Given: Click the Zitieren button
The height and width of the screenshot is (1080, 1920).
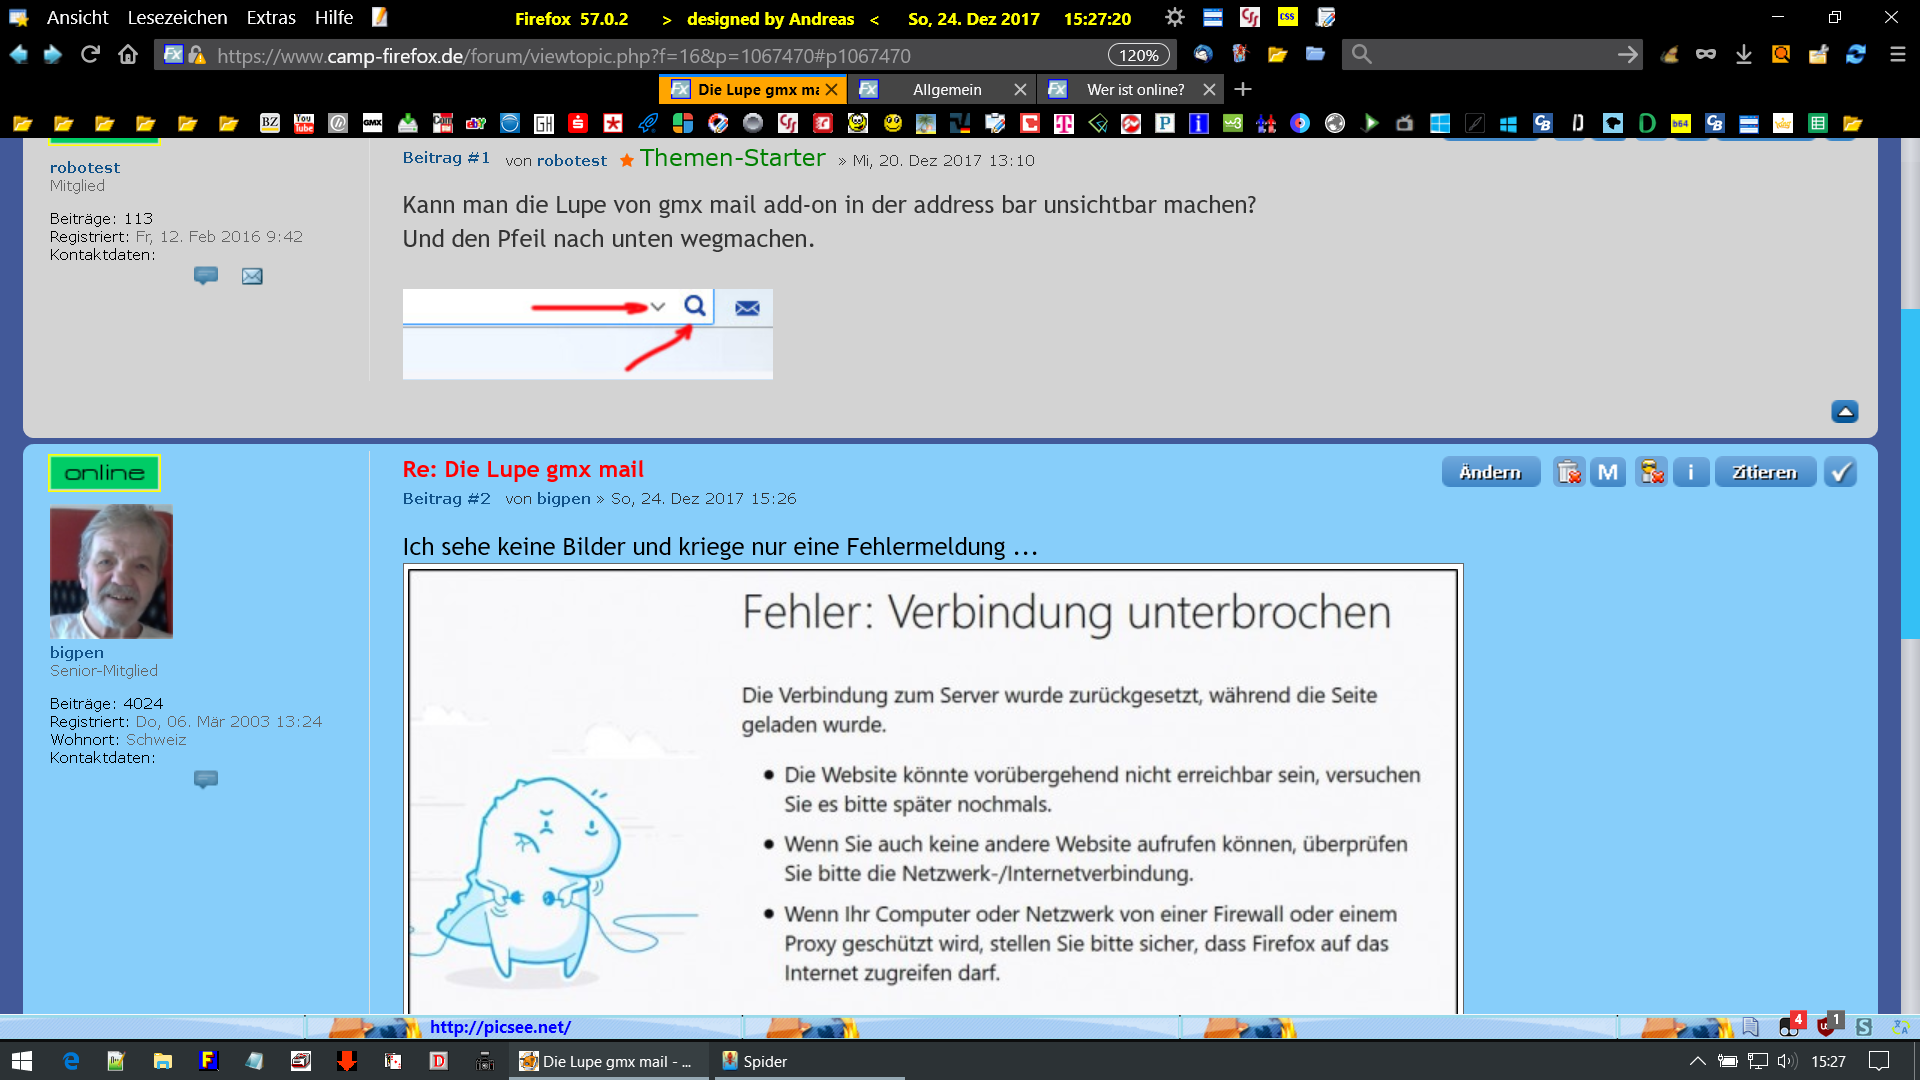Looking at the screenshot, I should pos(1764,472).
